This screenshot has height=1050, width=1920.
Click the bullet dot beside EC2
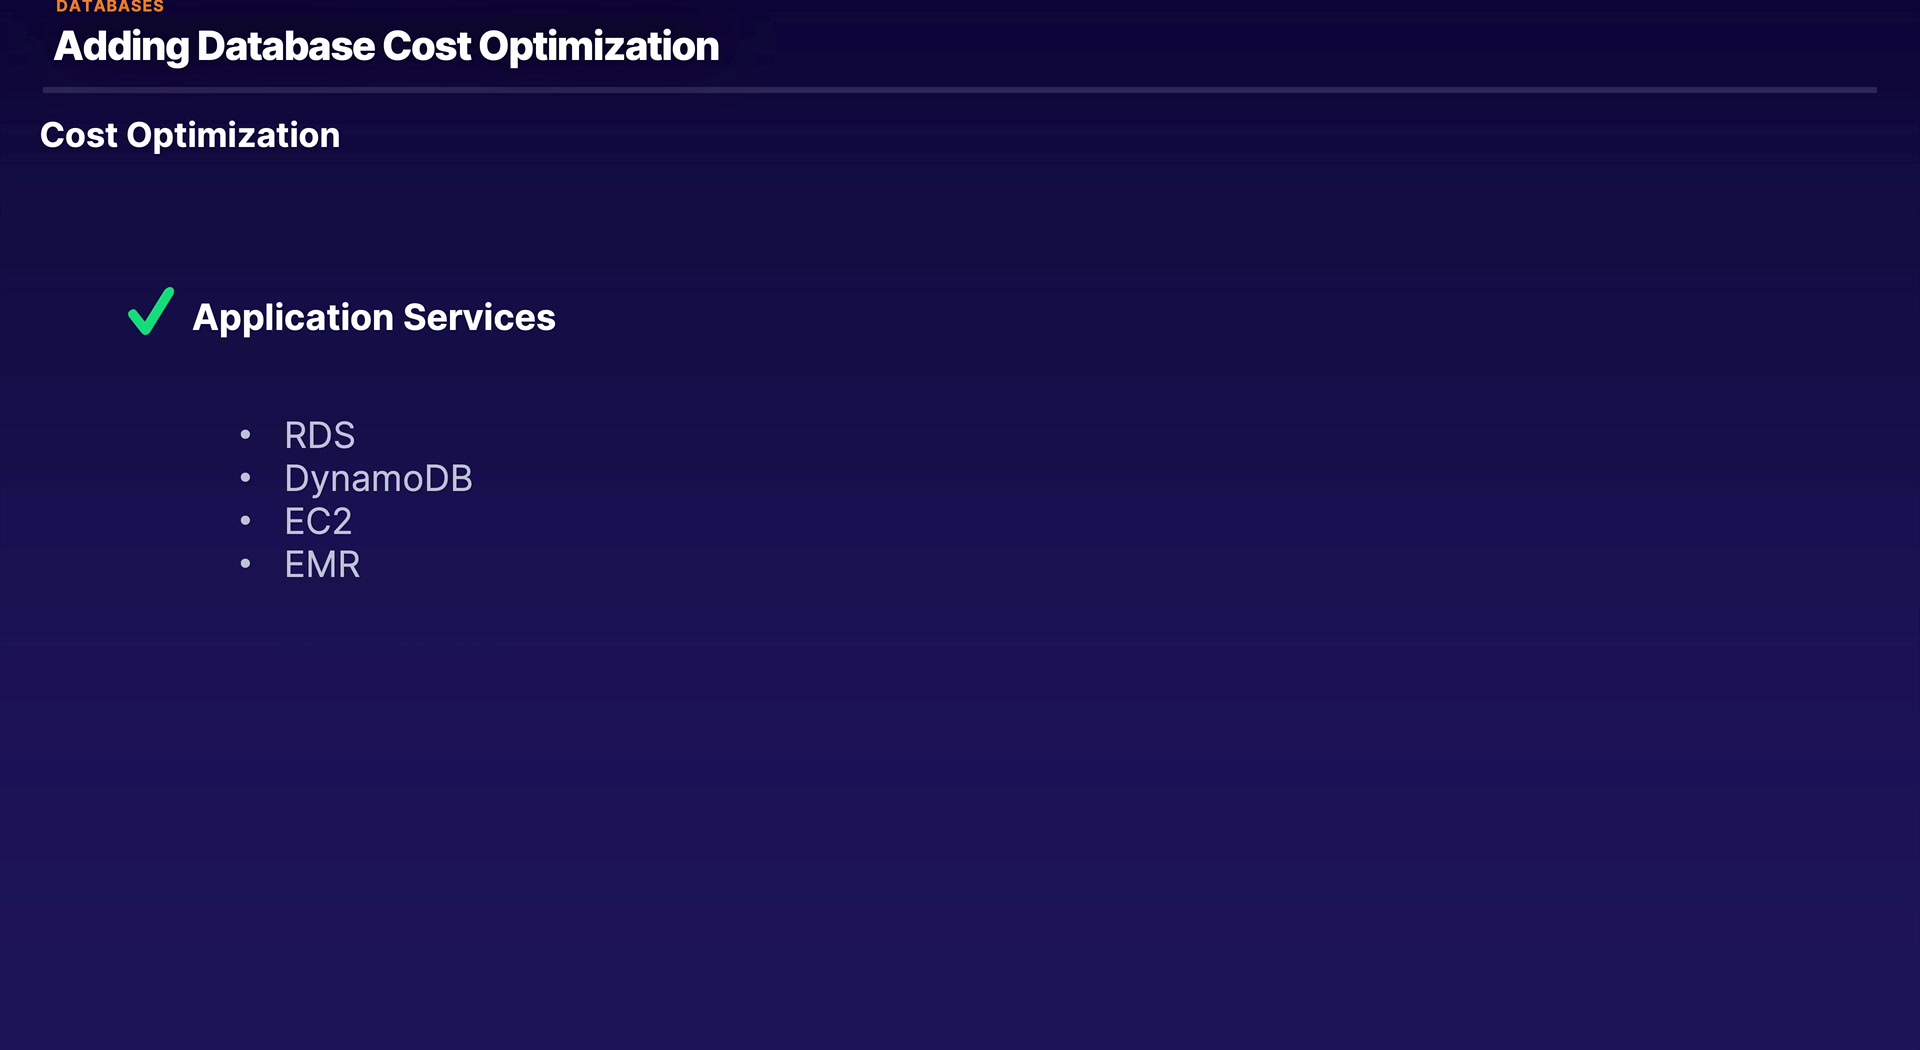coord(245,521)
